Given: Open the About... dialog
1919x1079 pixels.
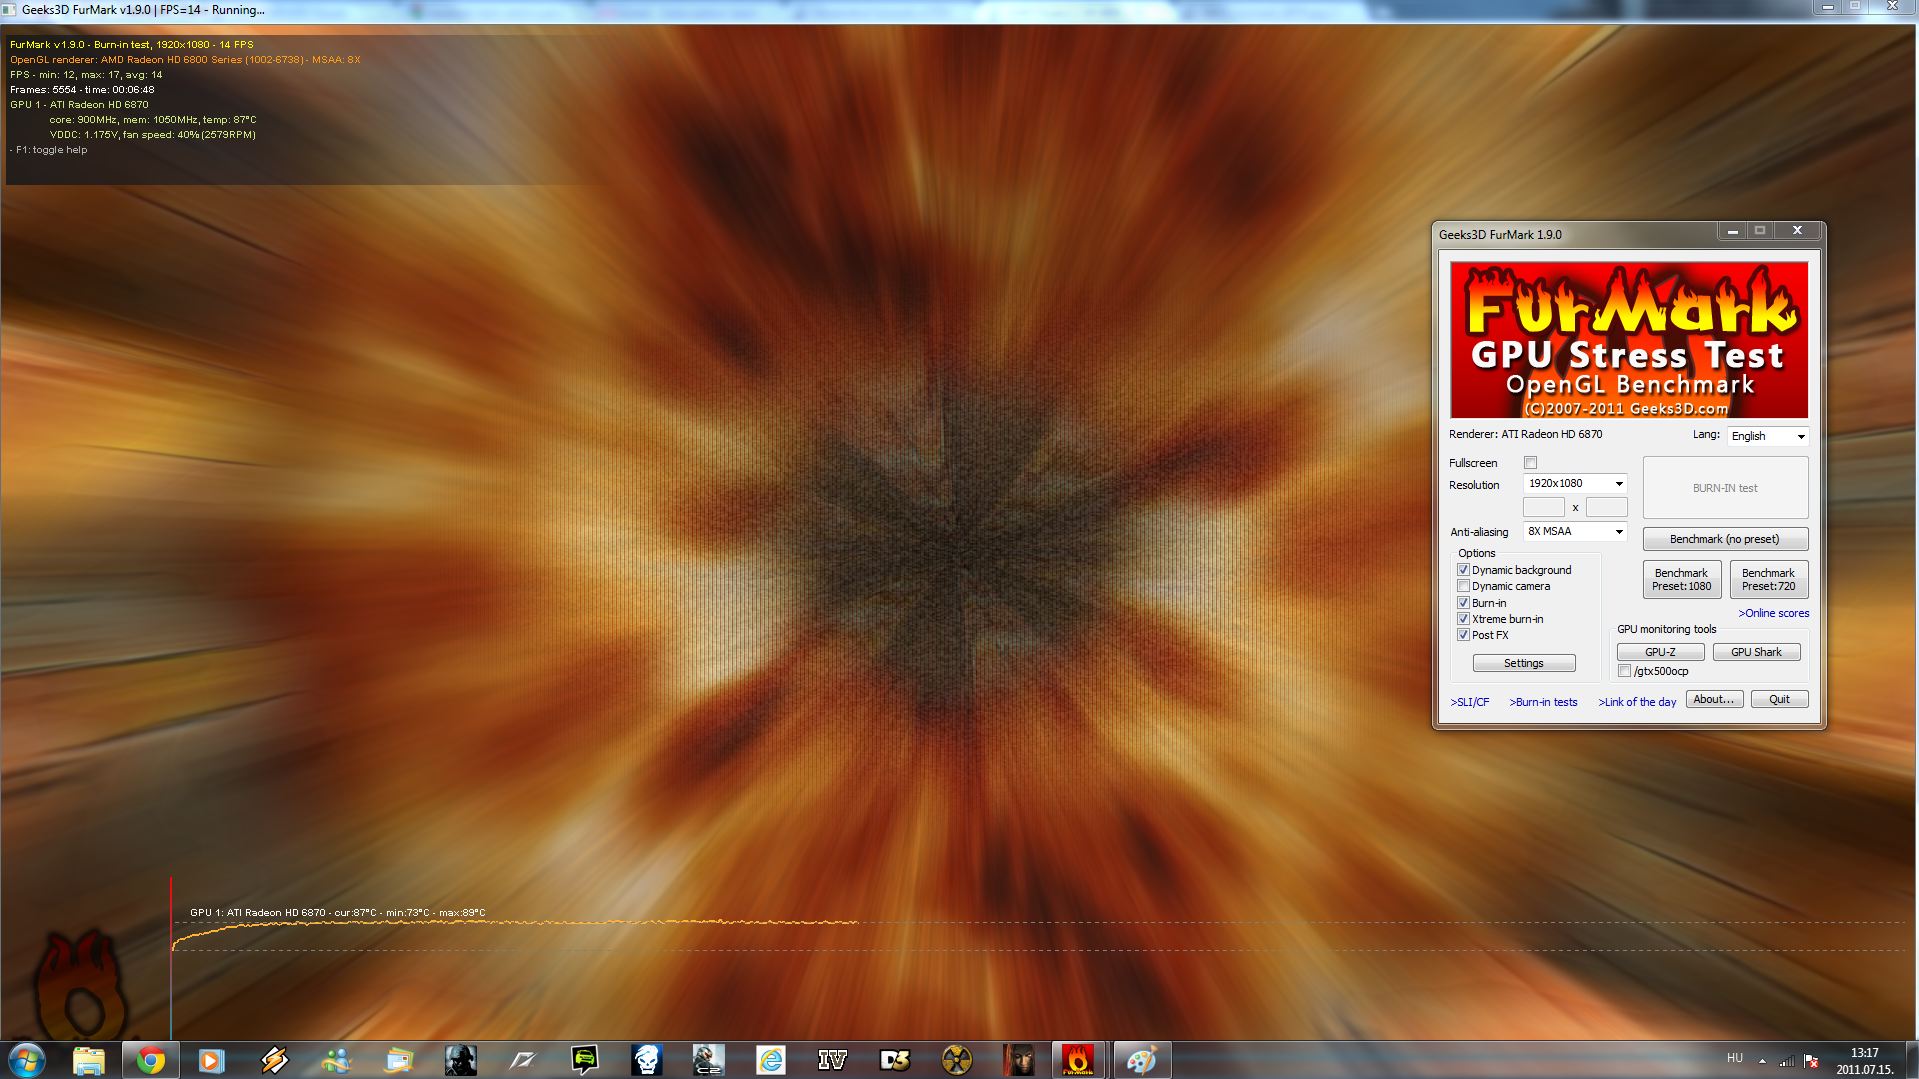Looking at the screenshot, I should [x=1714, y=699].
